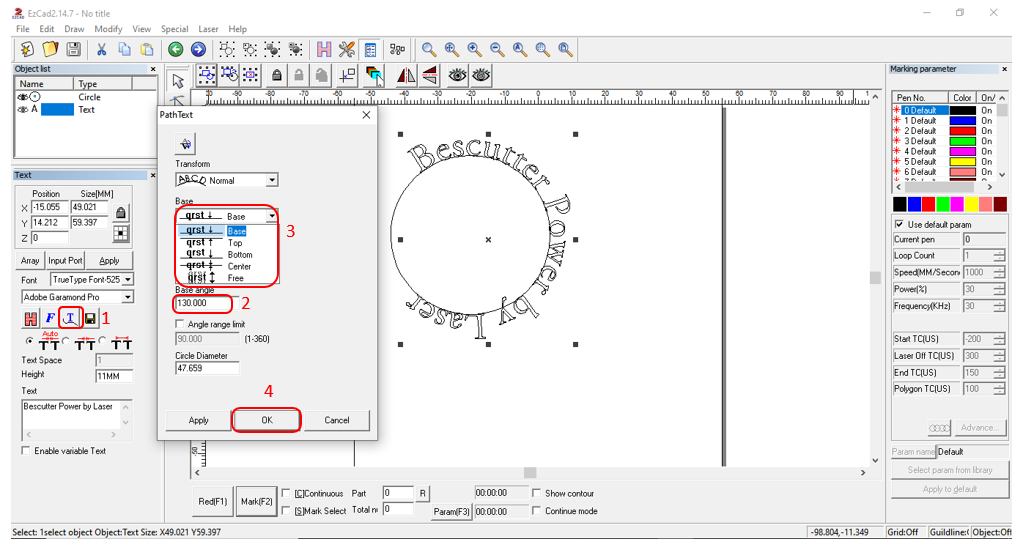Choose the arrow pick tool

pyautogui.click(x=178, y=81)
